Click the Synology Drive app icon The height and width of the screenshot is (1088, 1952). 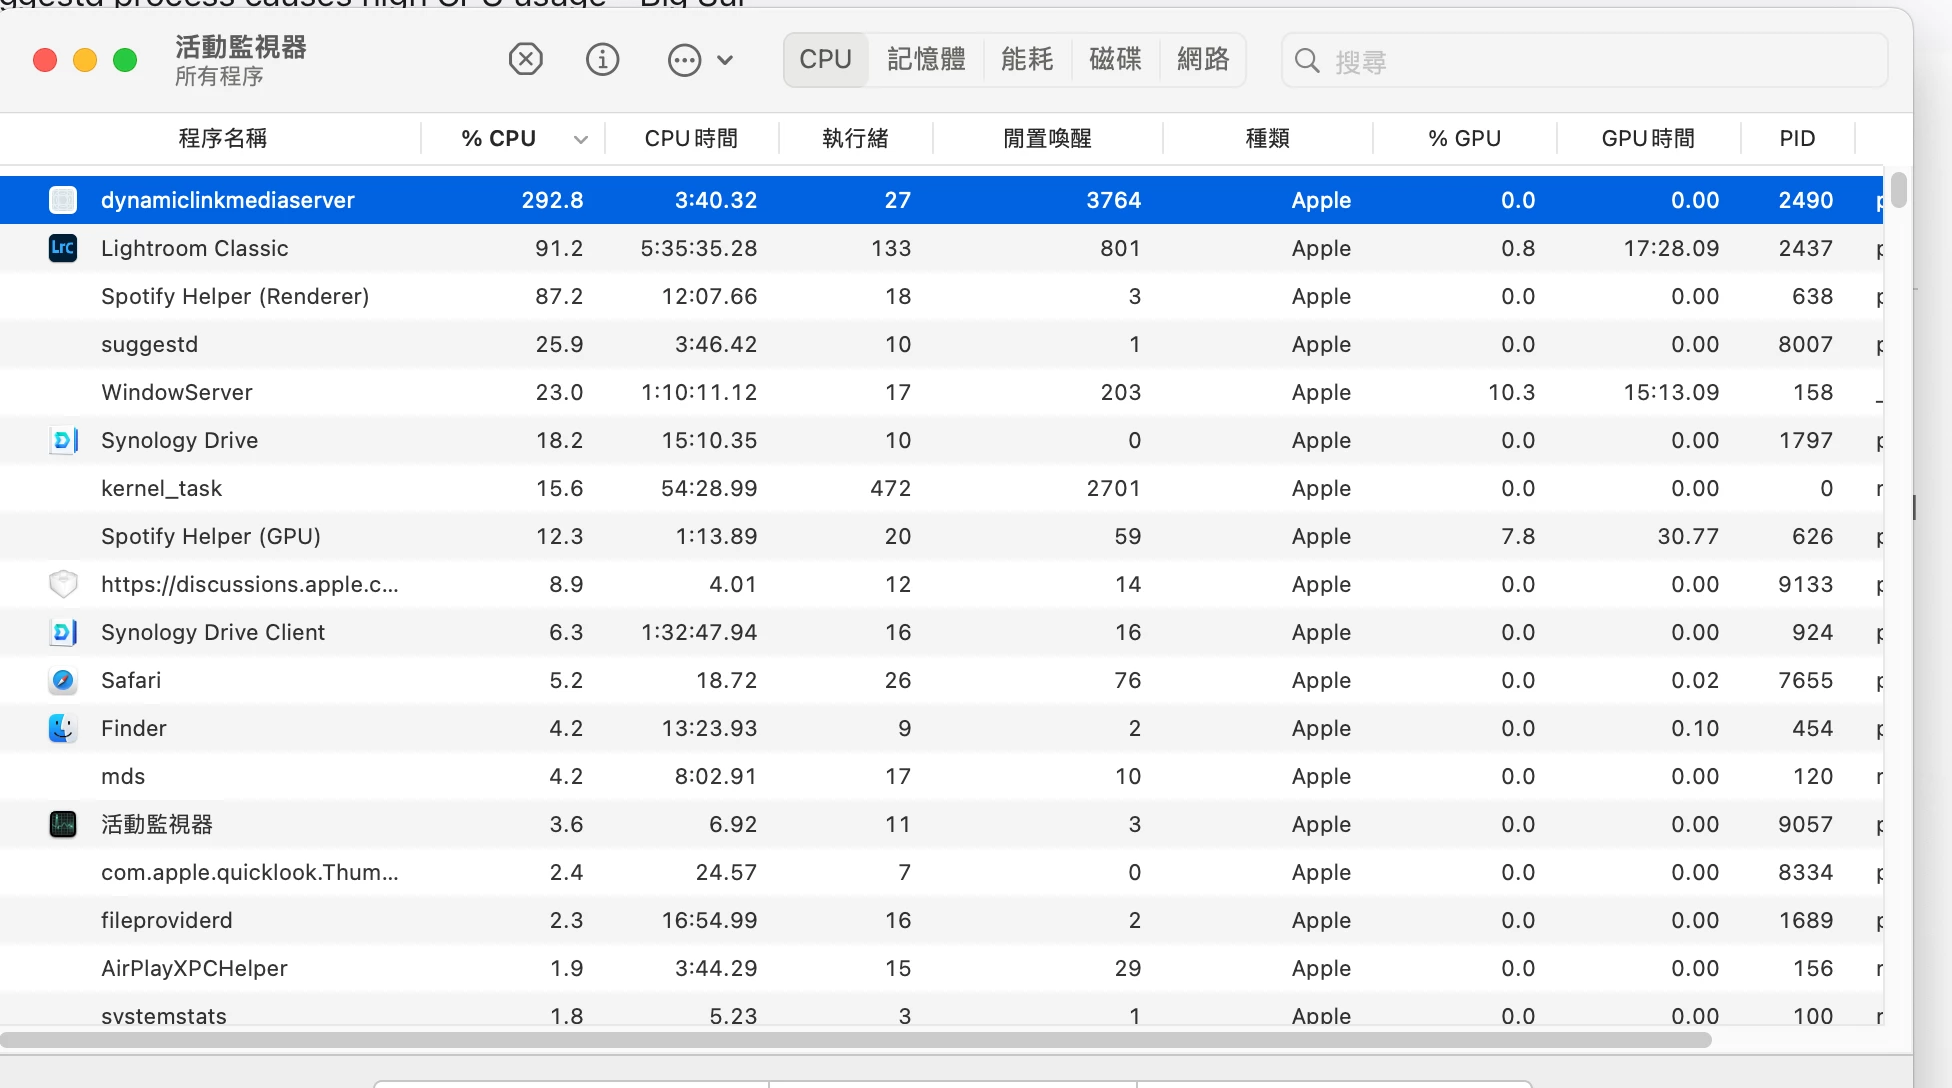pos(63,440)
